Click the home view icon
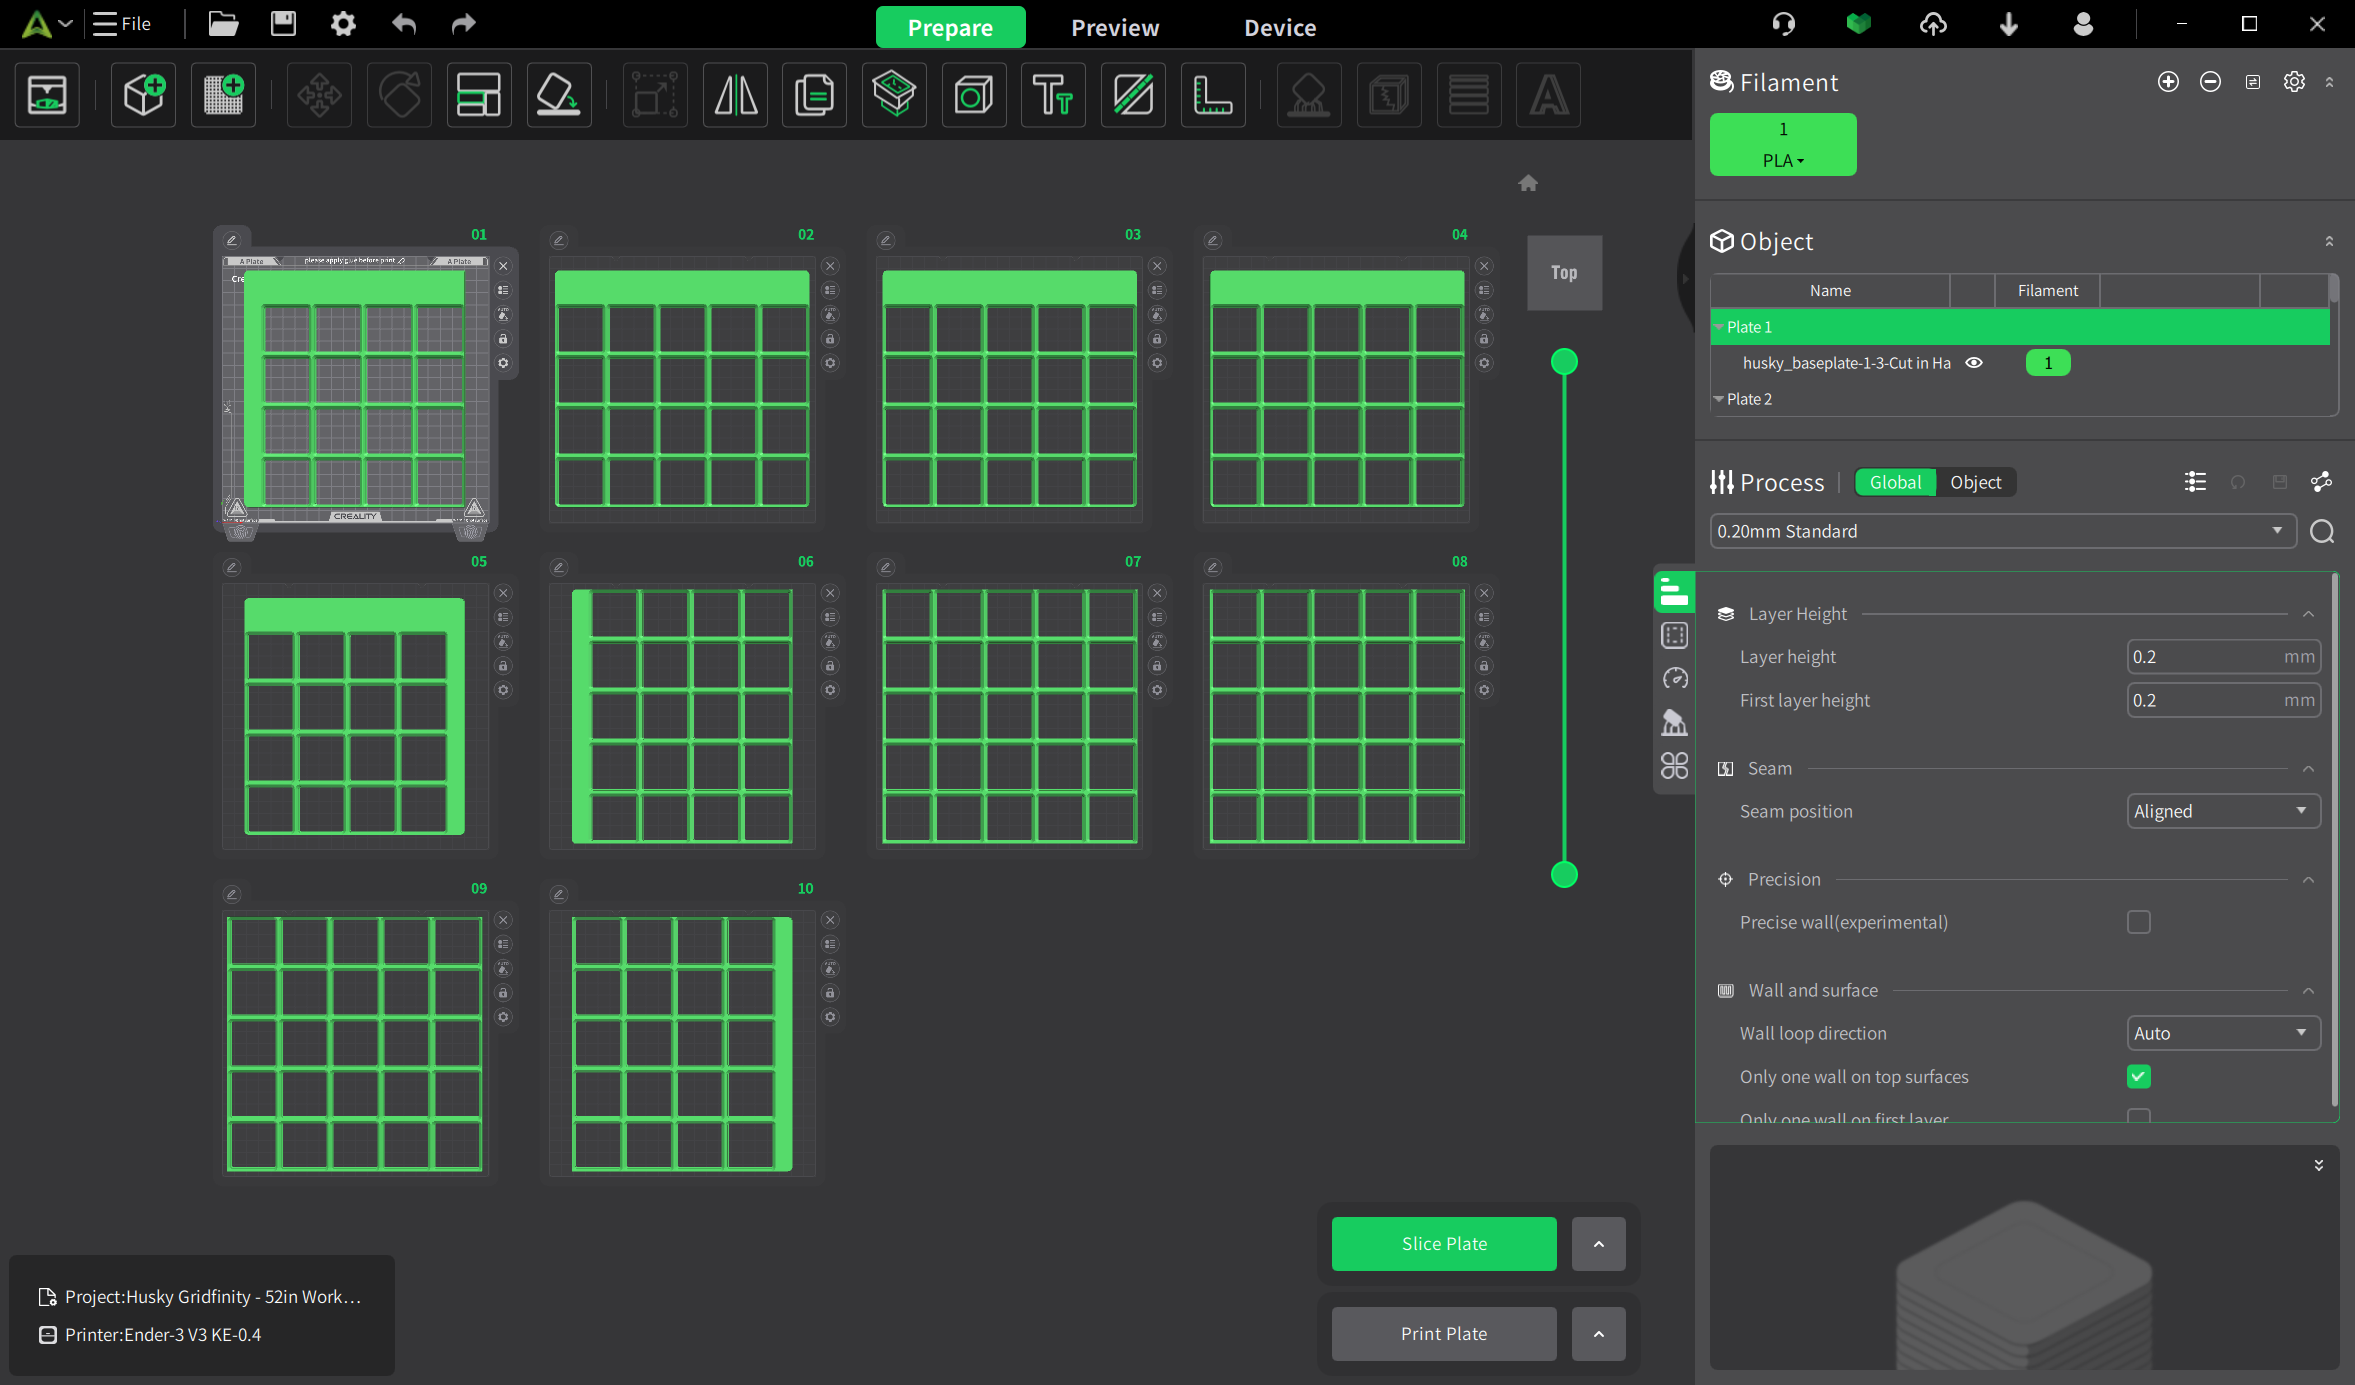 1528,183
